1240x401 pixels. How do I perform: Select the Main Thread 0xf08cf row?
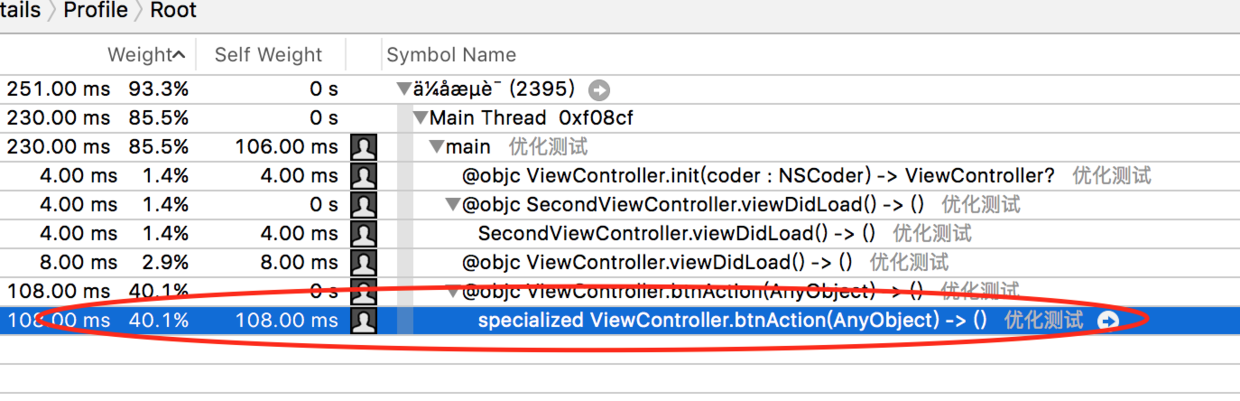tap(531, 119)
